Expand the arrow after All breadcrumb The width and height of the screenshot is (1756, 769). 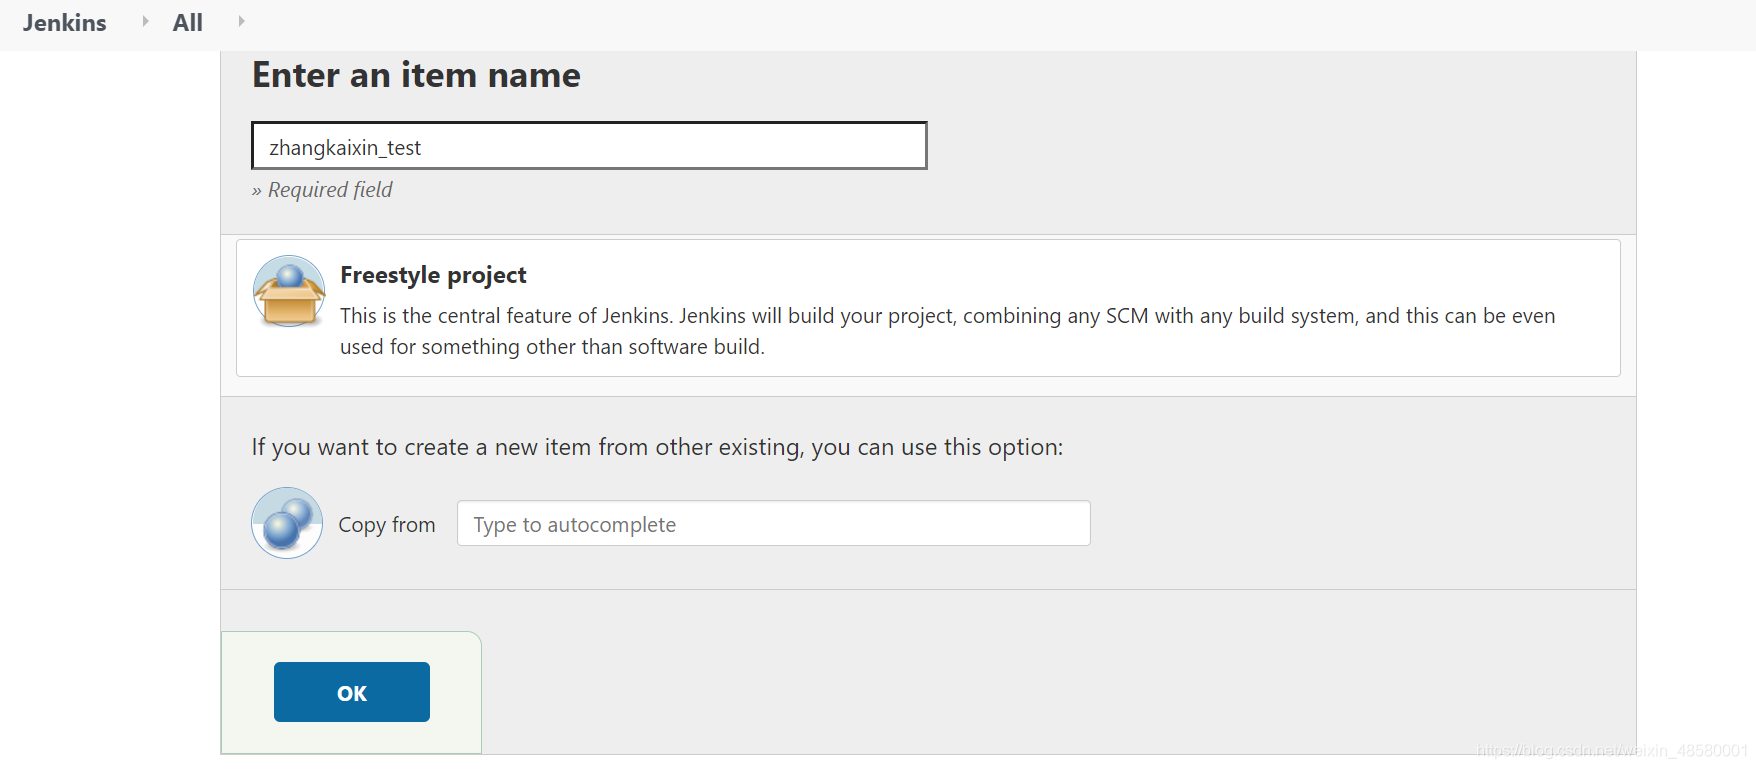point(241,21)
